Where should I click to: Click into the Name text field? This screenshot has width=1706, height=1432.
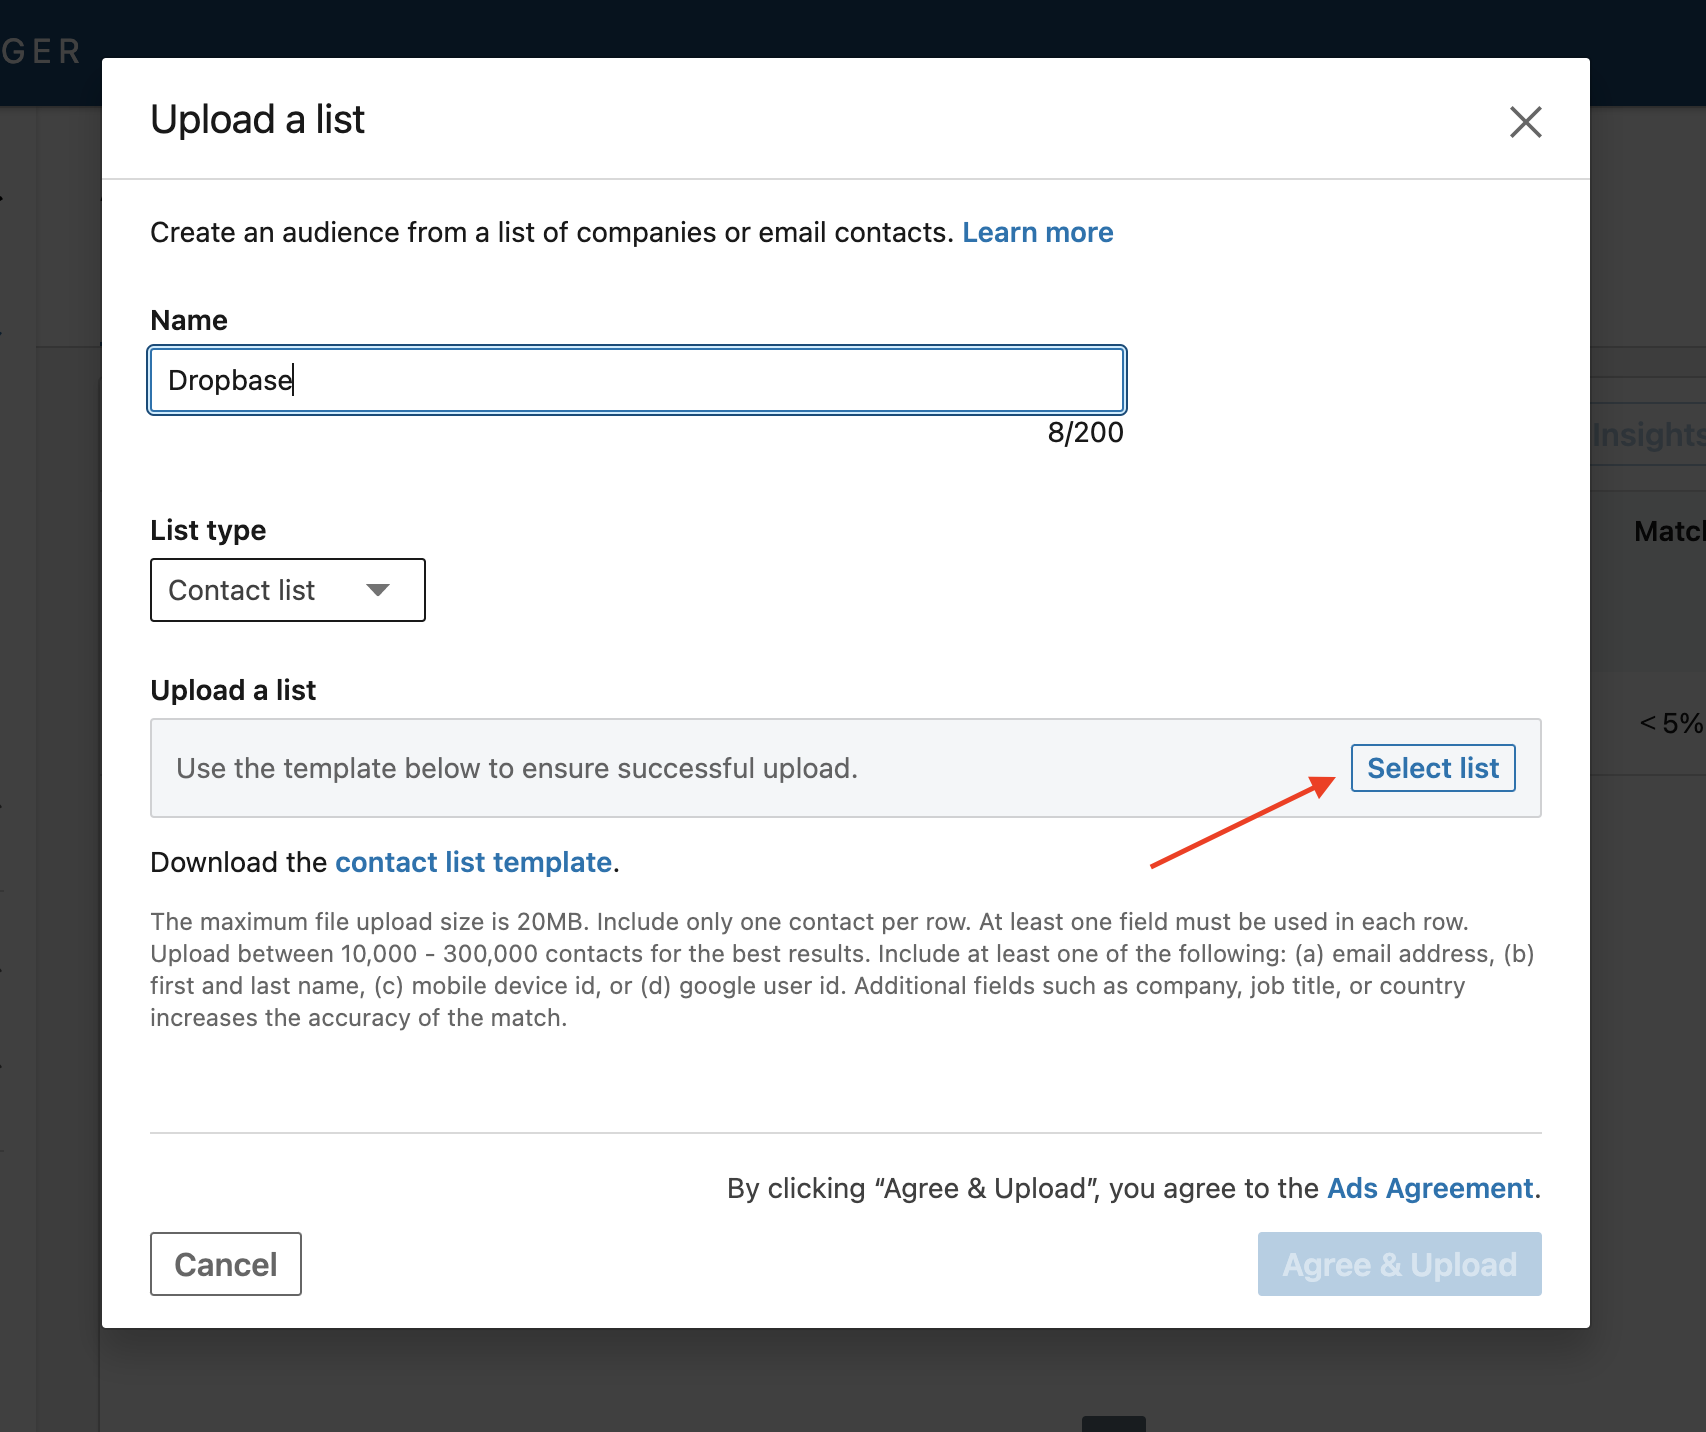pyautogui.click(x=637, y=380)
